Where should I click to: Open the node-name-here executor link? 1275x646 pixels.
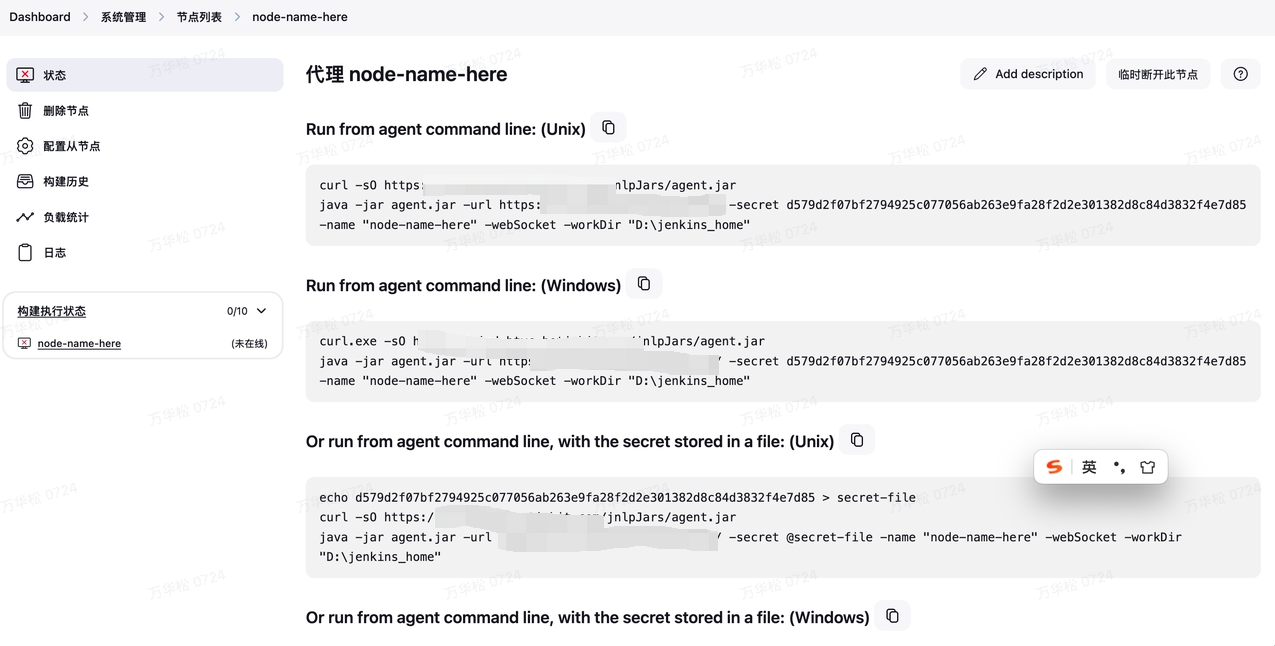tap(79, 343)
